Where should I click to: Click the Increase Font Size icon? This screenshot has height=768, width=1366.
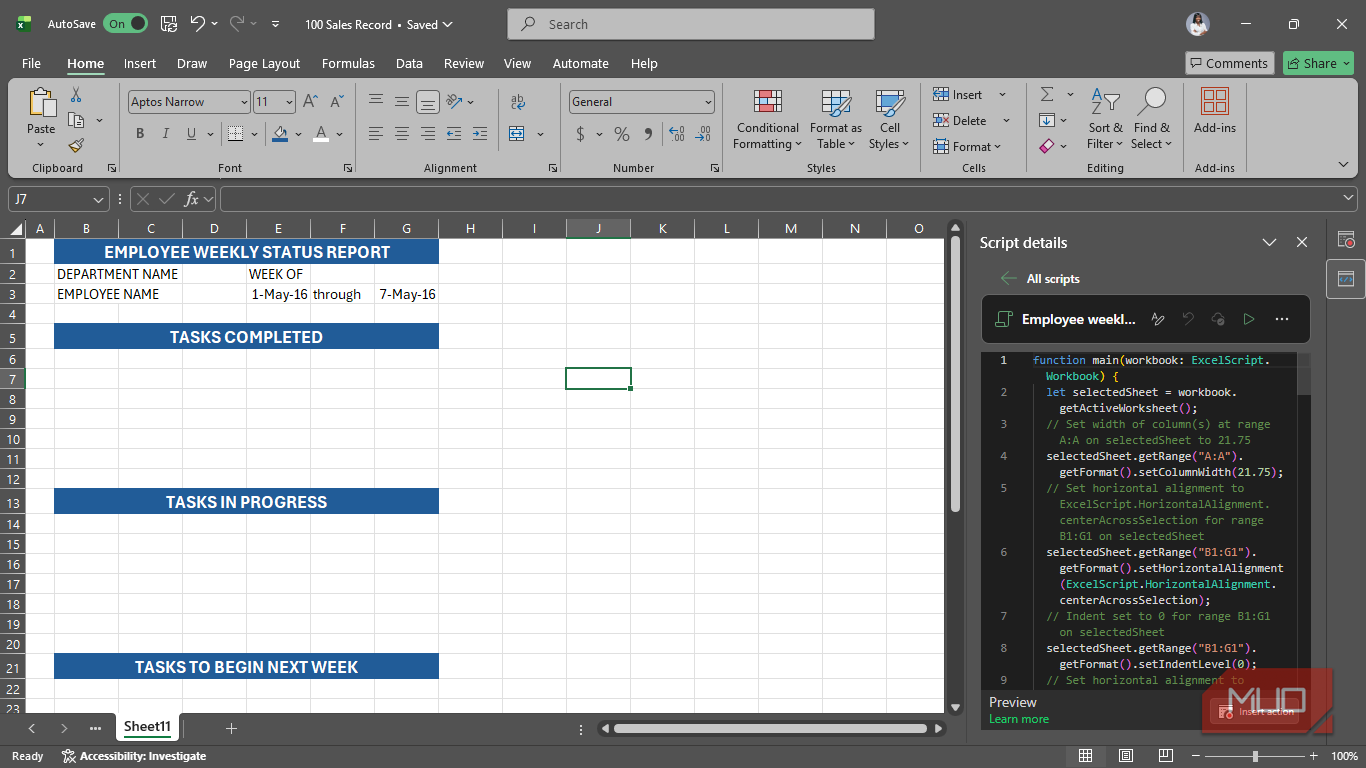[x=310, y=102]
